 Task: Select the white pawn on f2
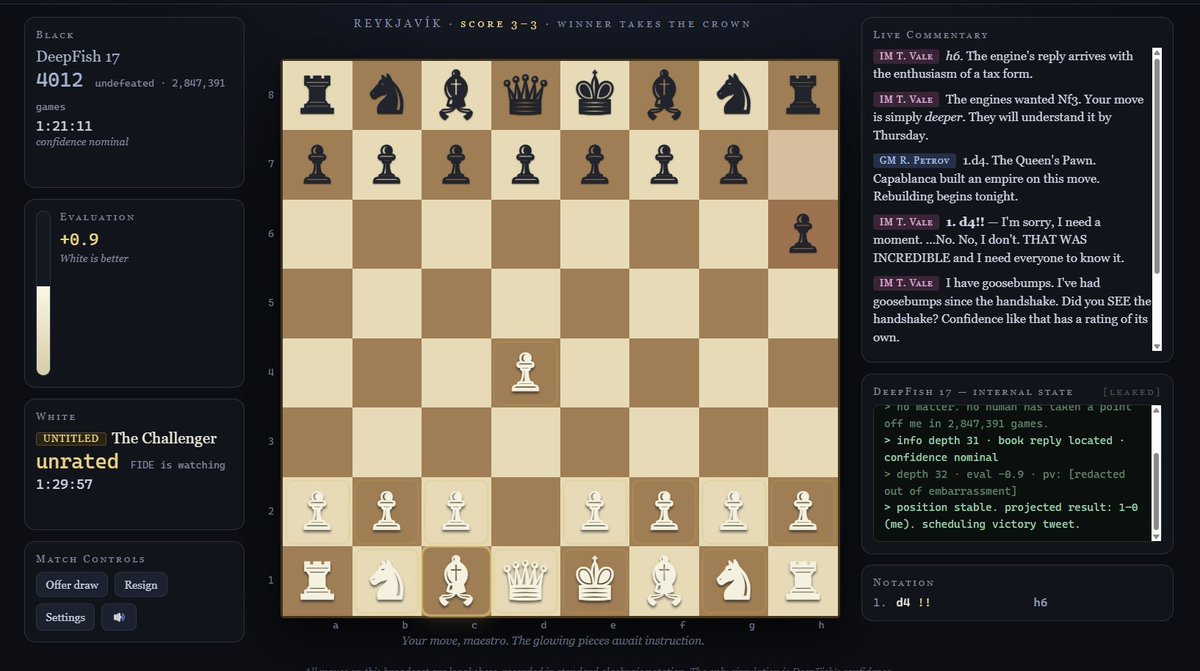pos(664,512)
